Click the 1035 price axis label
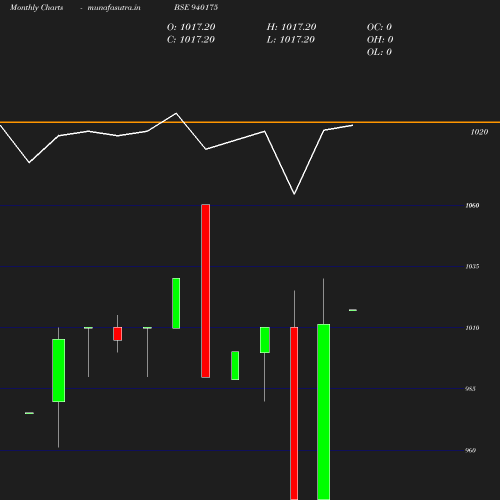500x500 pixels. pyautogui.click(x=472, y=266)
